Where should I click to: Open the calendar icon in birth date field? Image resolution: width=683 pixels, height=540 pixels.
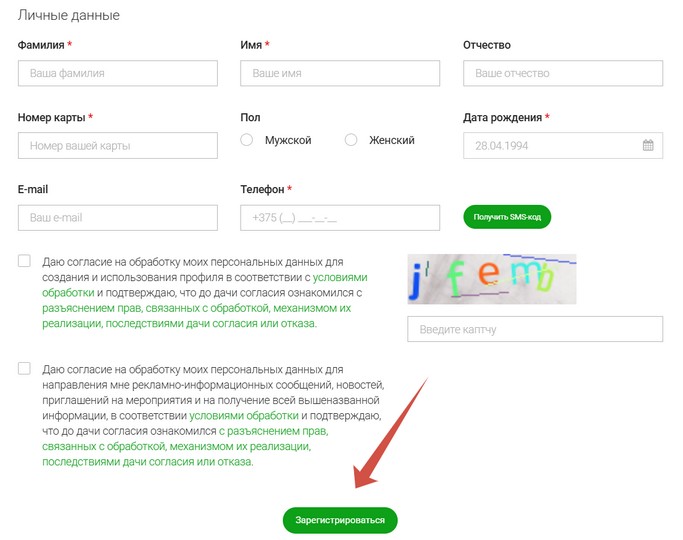coord(648,145)
